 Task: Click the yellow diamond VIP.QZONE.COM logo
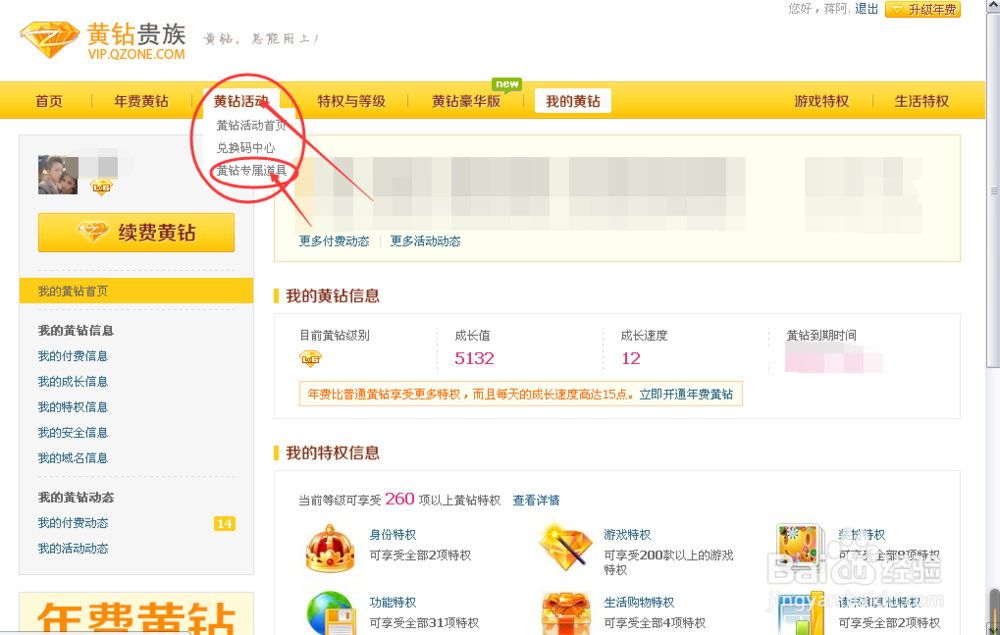click(103, 41)
